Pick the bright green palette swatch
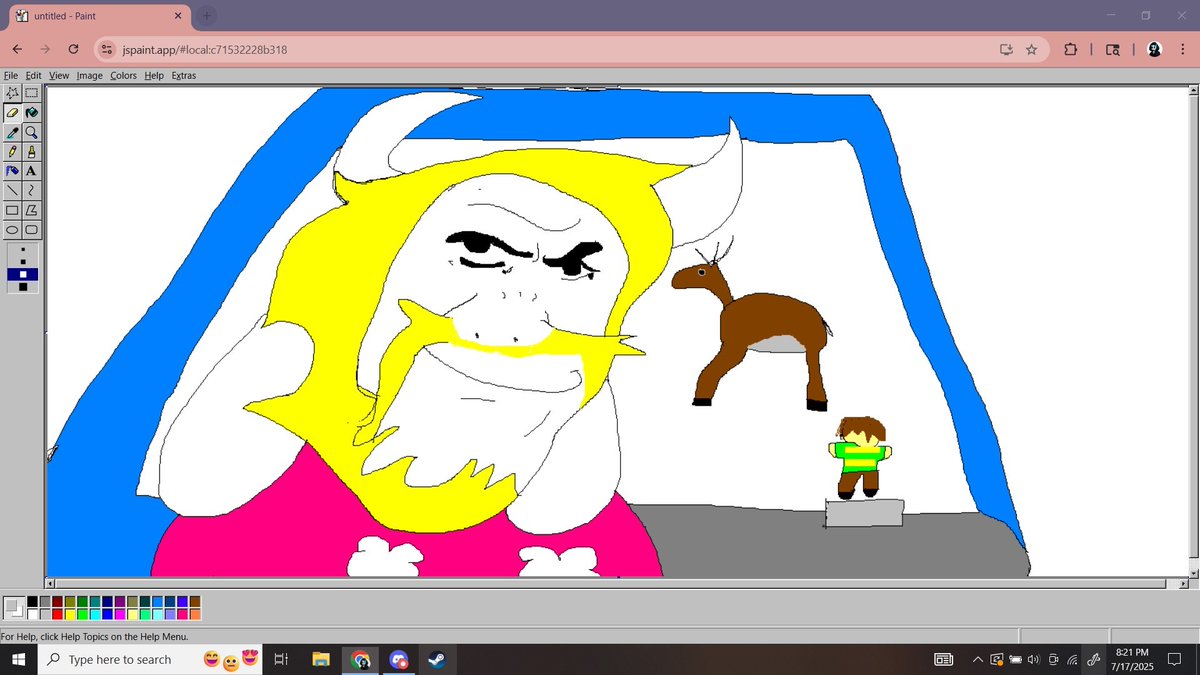 coord(82,615)
